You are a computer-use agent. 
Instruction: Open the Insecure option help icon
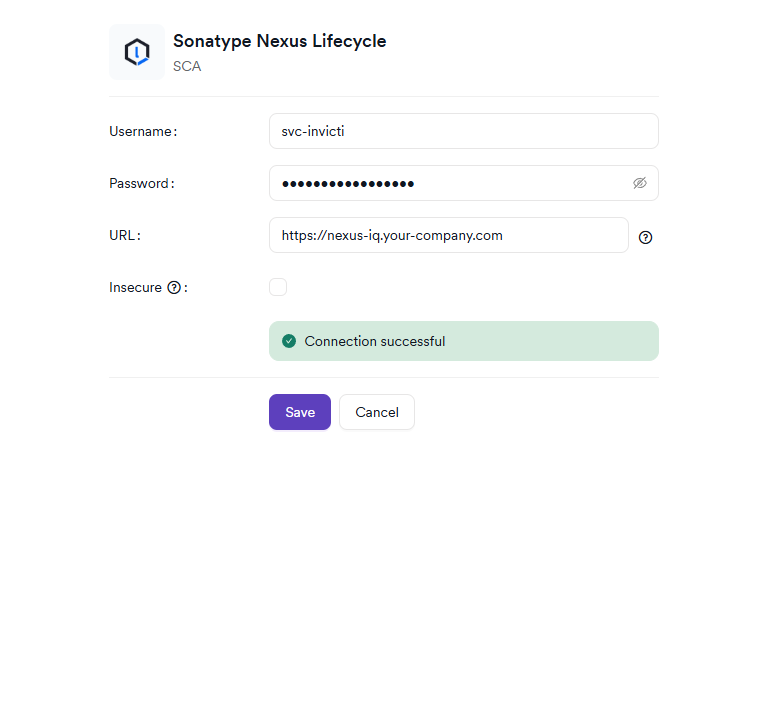[x=174, y=288]
